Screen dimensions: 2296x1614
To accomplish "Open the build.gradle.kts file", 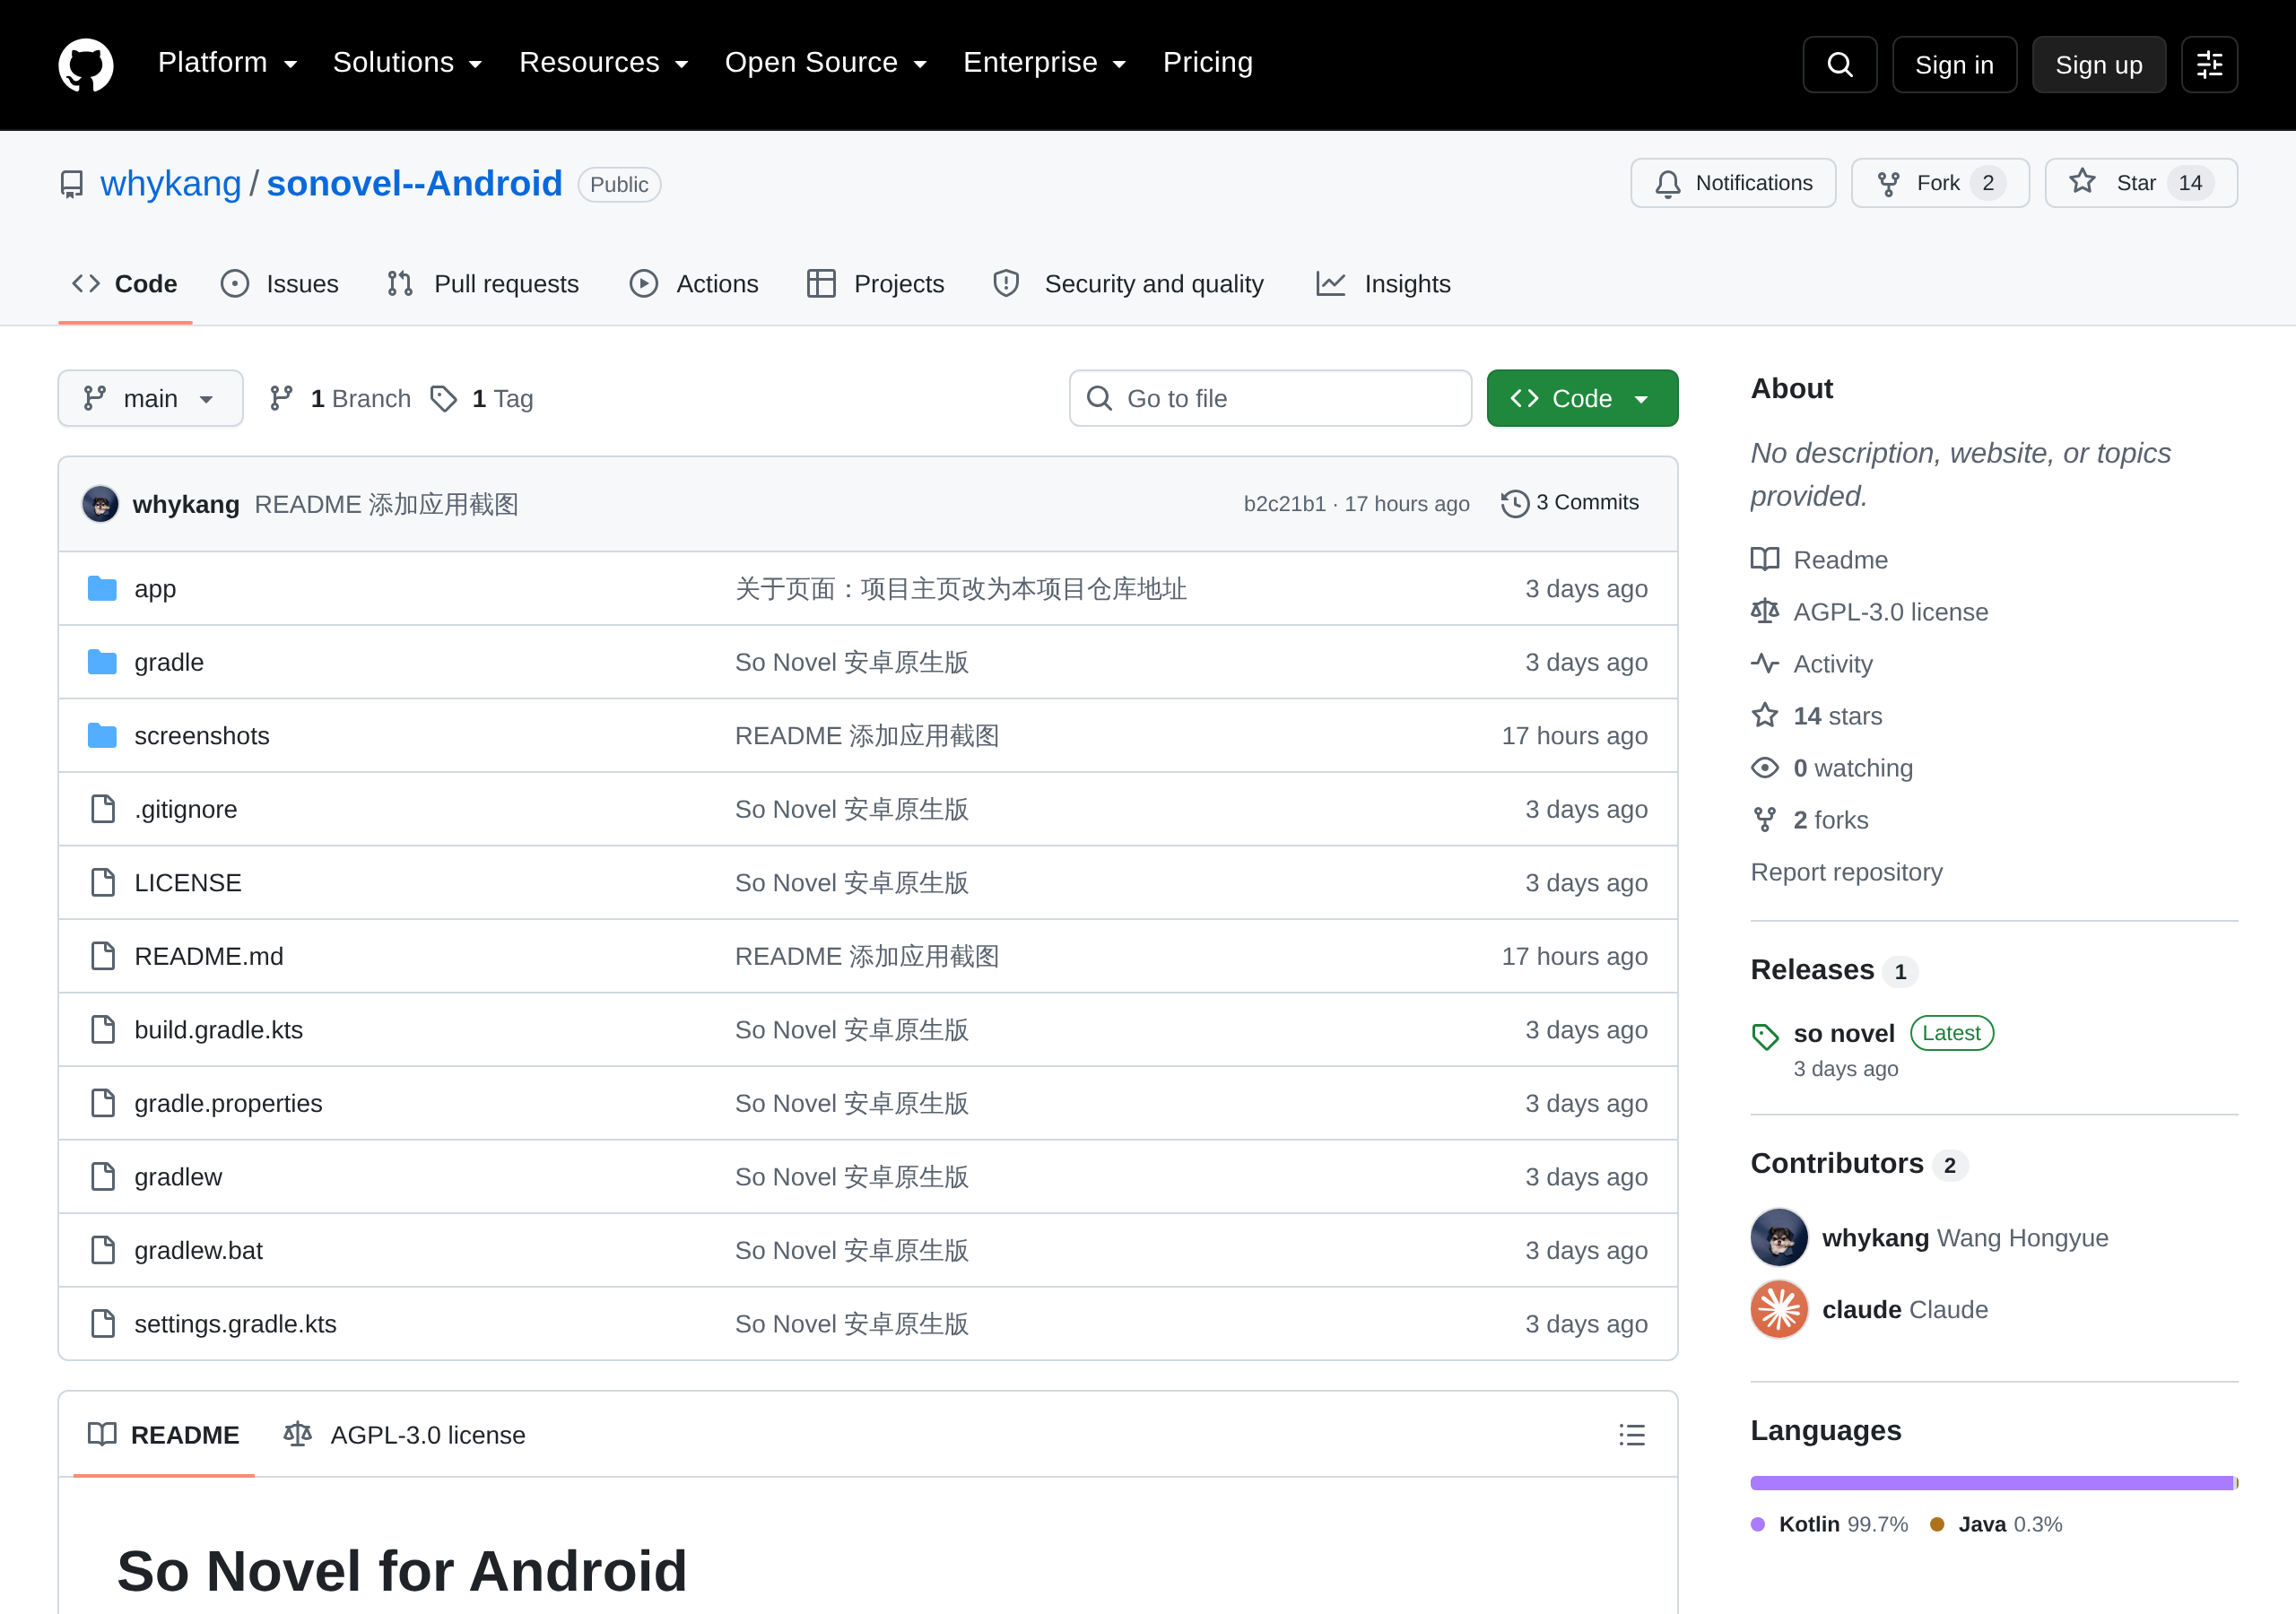I will (219, 1030).
